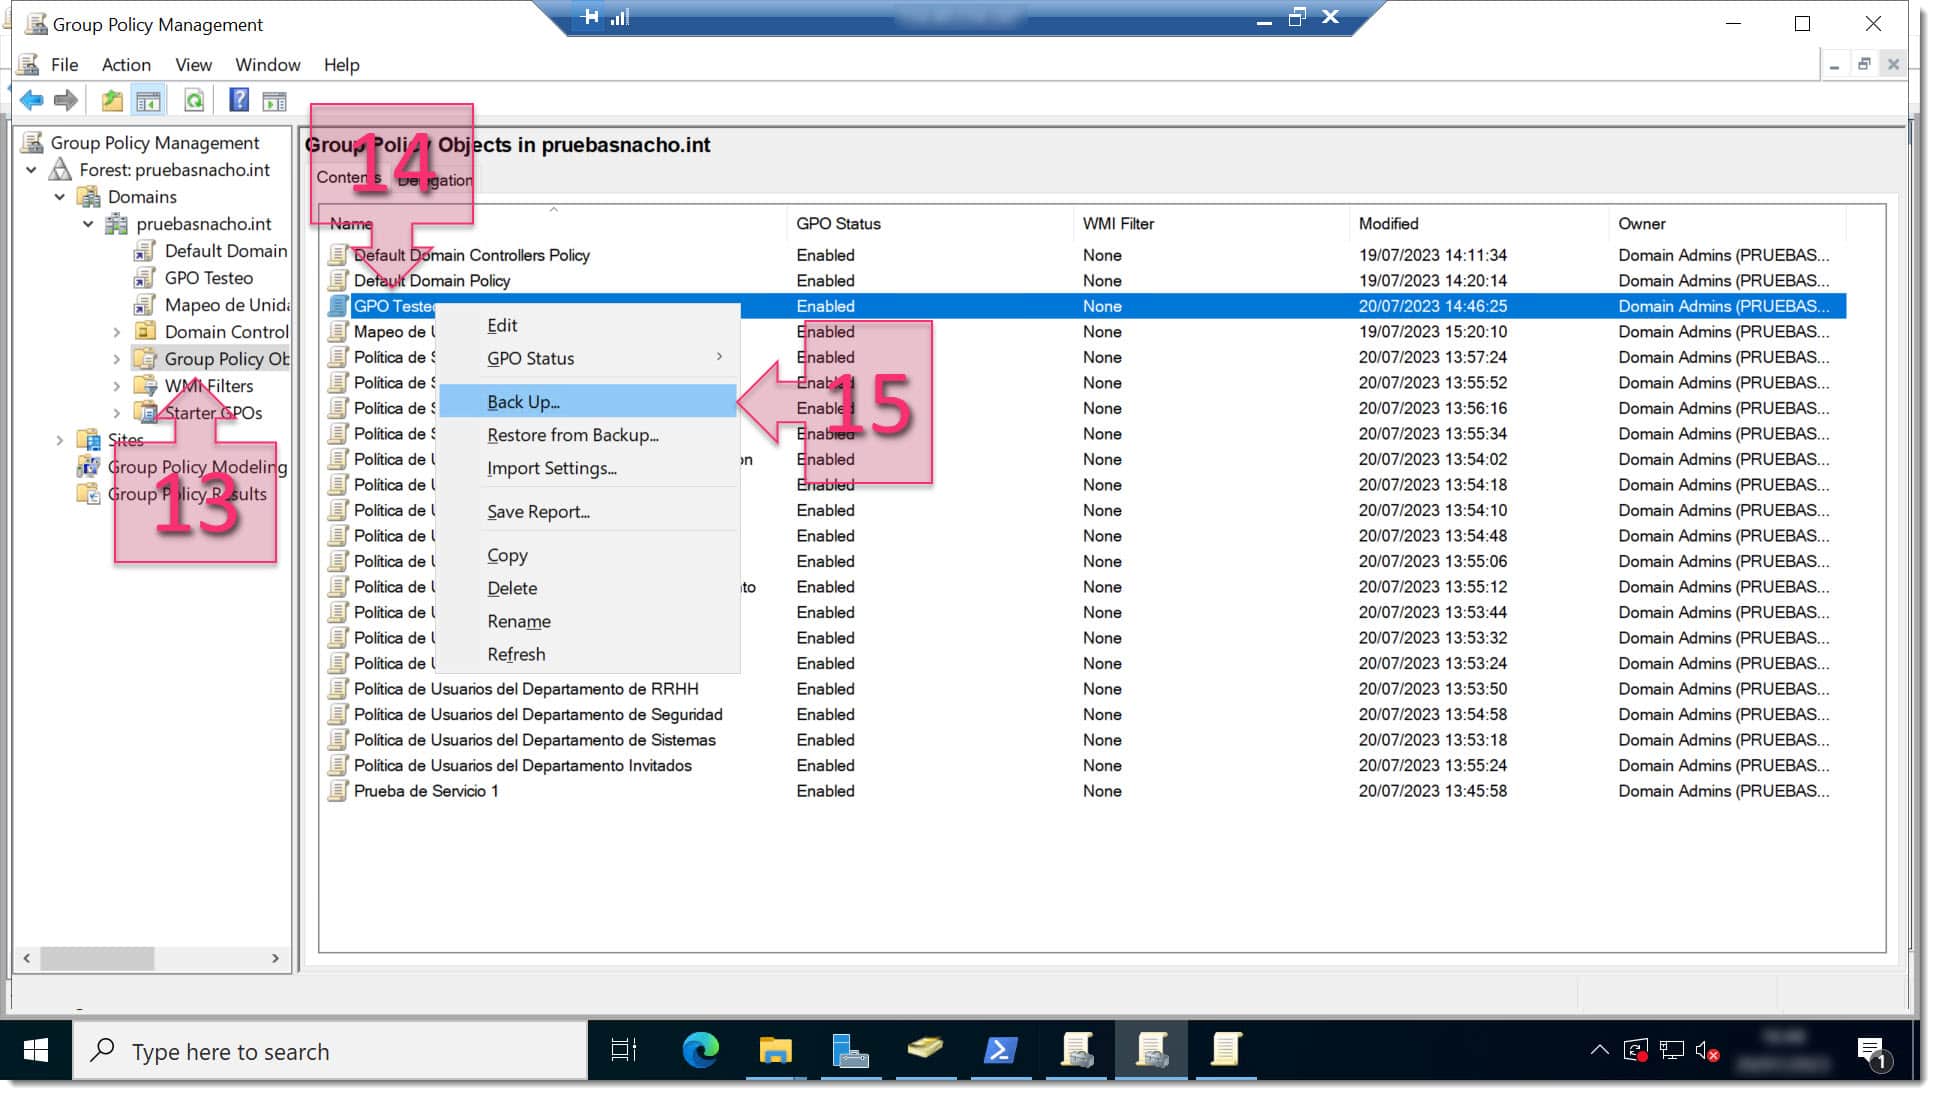Select Politica de Usuarios del Departamento de RRHH
This screenshot has width=1935, height=1095.
click(x=1085, y=689)
